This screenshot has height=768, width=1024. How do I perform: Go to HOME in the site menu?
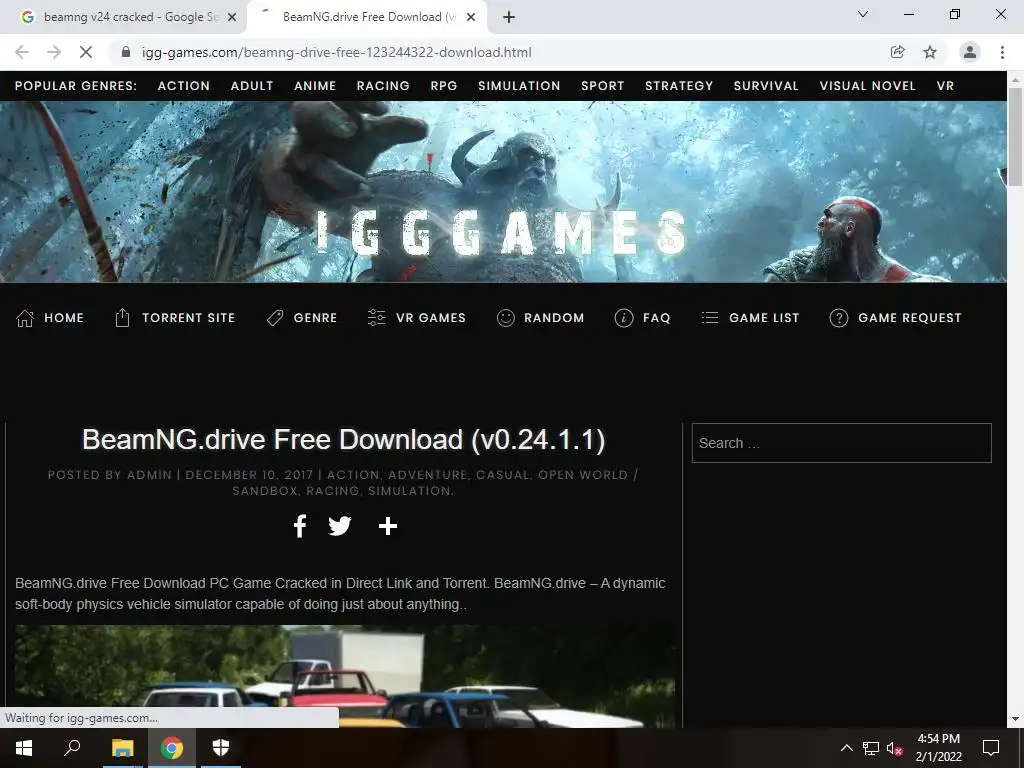[x=64, y=318]
